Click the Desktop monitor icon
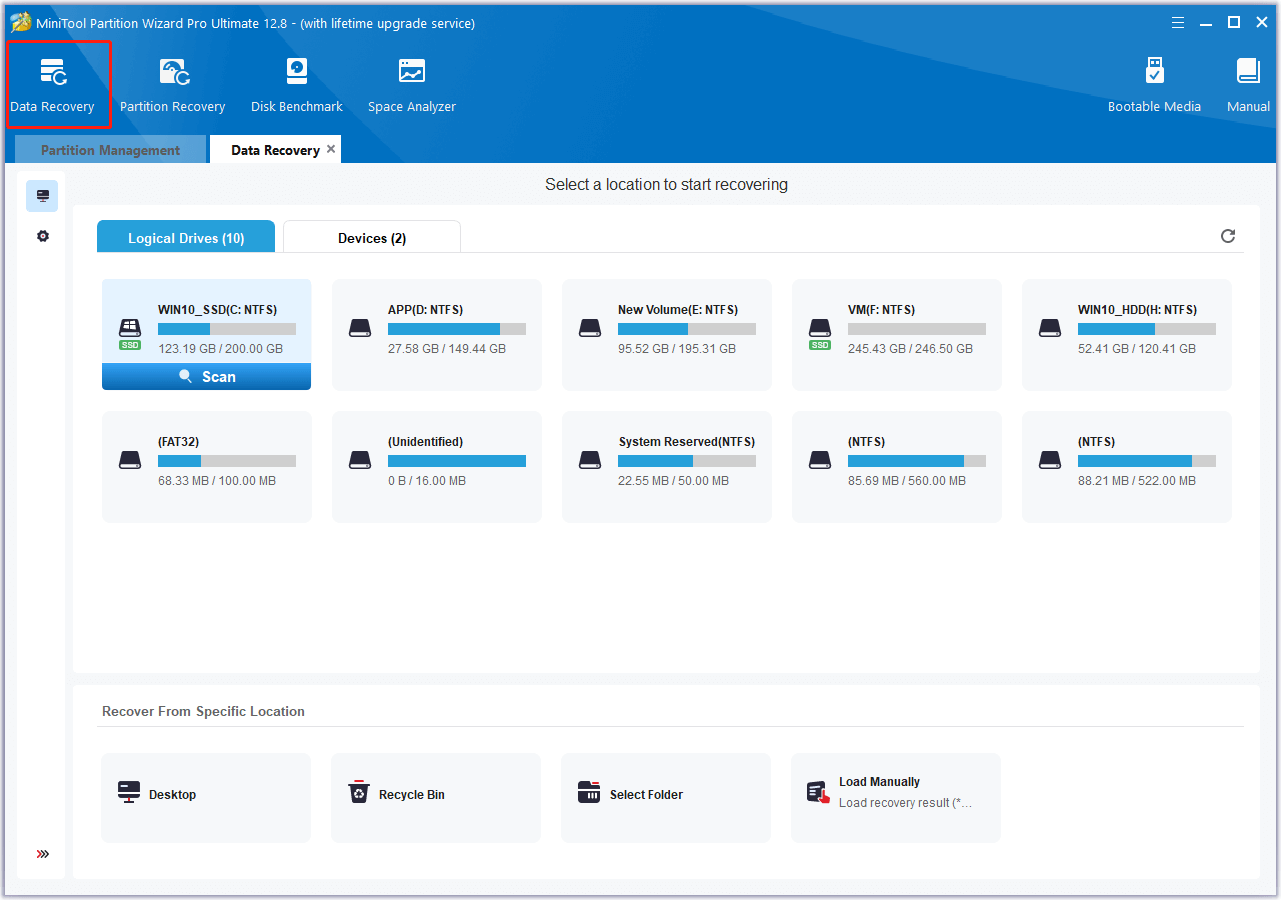1281x900 pixels. coord(129,793)
